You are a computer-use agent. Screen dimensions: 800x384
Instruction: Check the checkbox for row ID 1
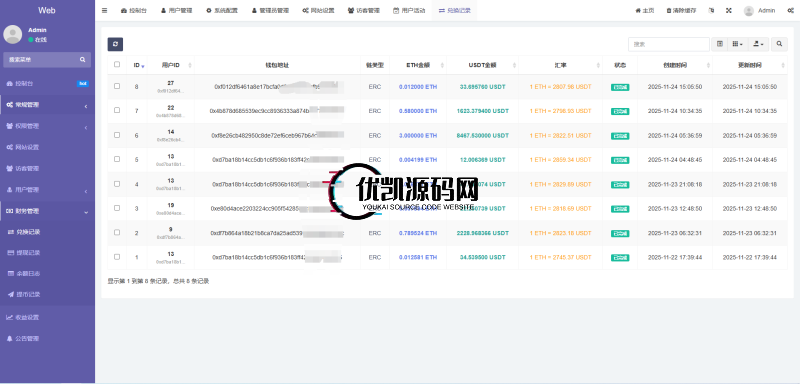point(117,257)
